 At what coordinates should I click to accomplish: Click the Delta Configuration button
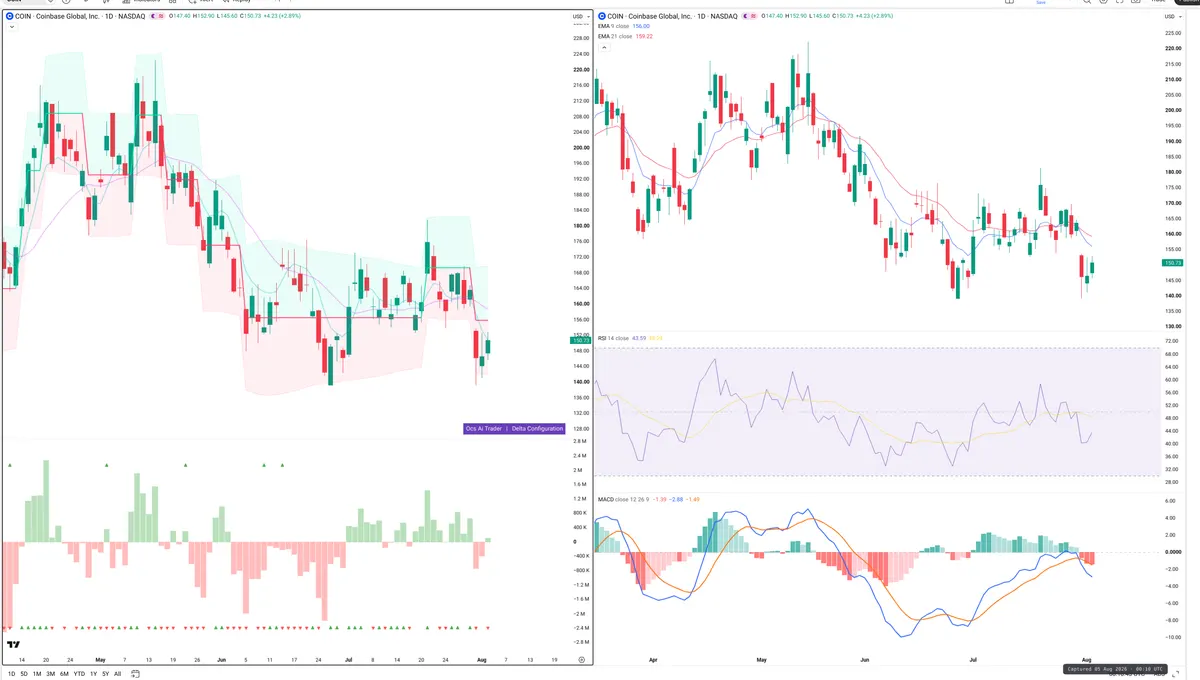coord(538,428)
